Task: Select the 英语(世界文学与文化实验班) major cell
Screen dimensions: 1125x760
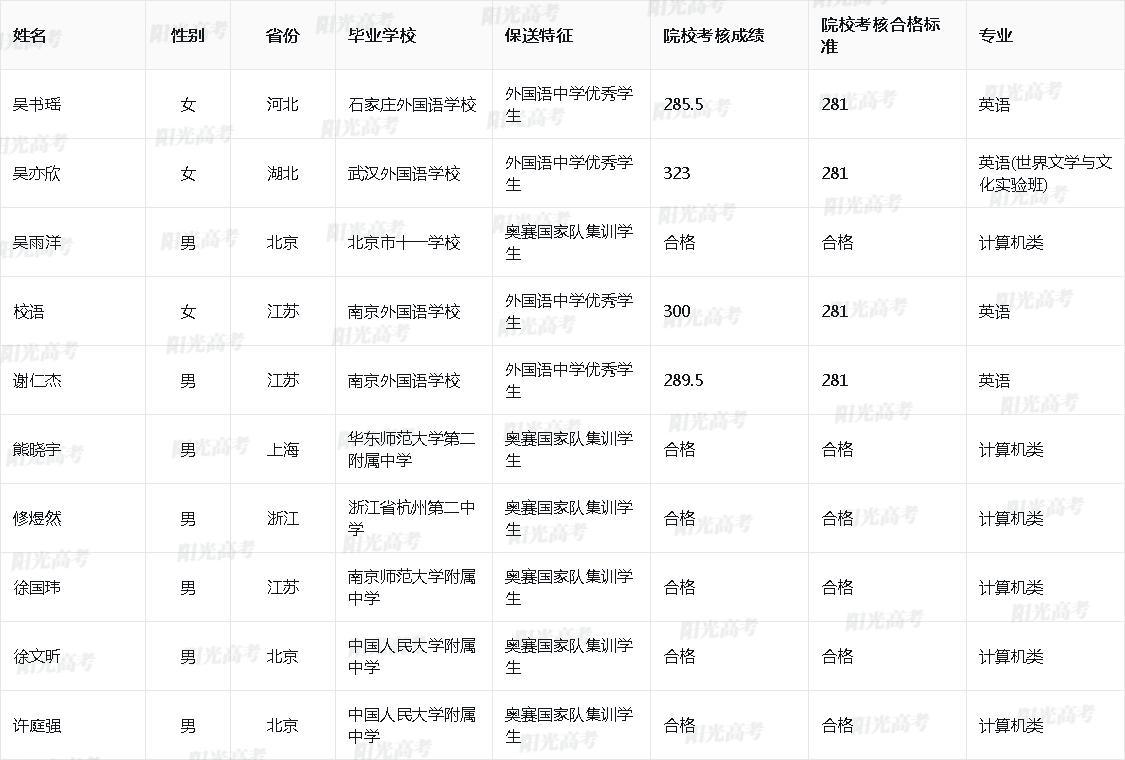Action: (x=1045, y=173)
